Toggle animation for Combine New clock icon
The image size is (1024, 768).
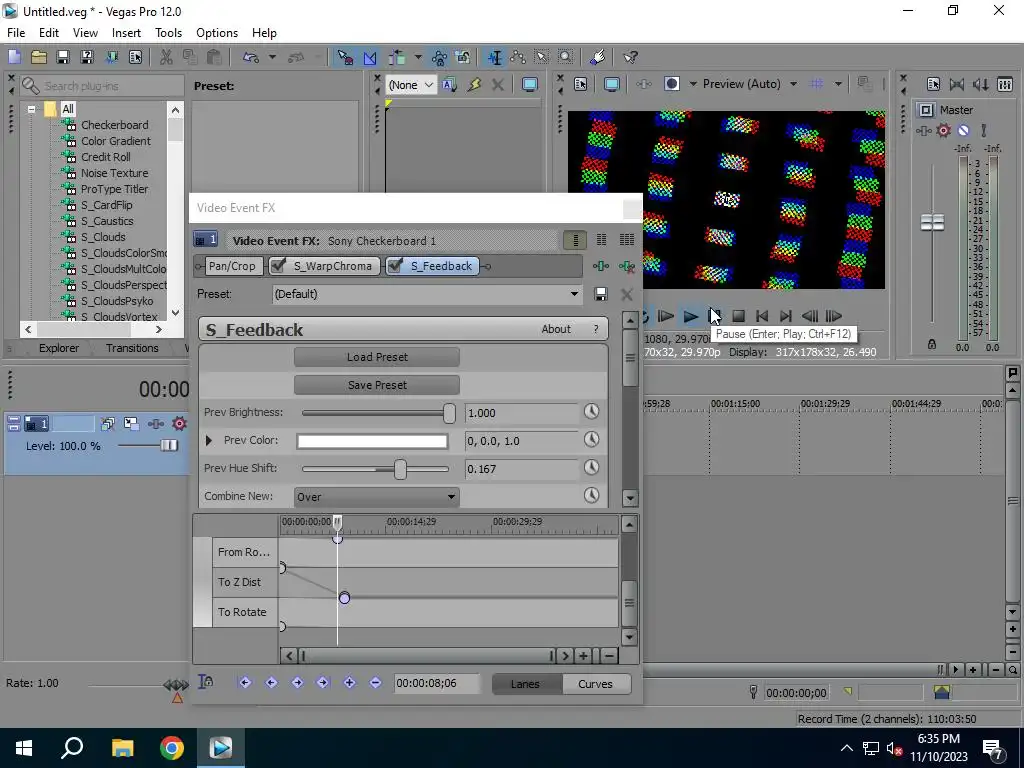point(591,496)
